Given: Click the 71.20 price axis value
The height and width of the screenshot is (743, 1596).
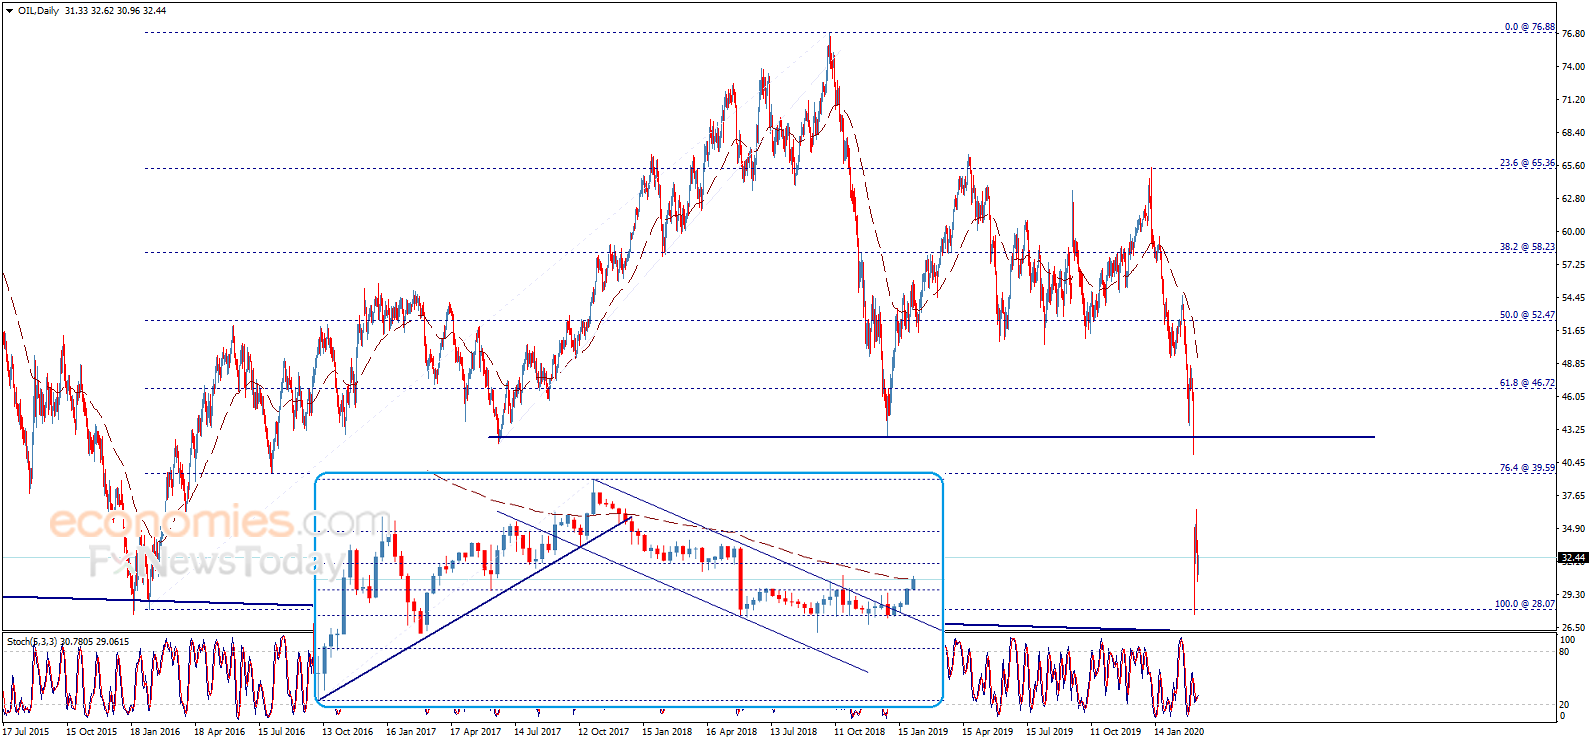Looking at the screenshot, I should coord(1573,100).
